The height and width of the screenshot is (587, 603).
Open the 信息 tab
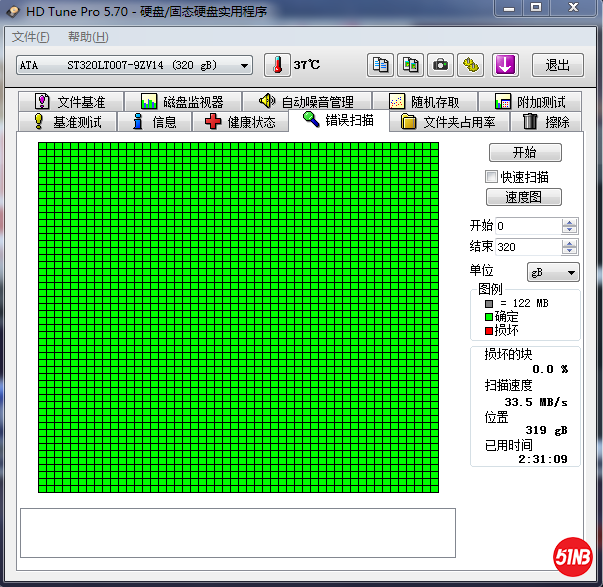click(154, 122)
